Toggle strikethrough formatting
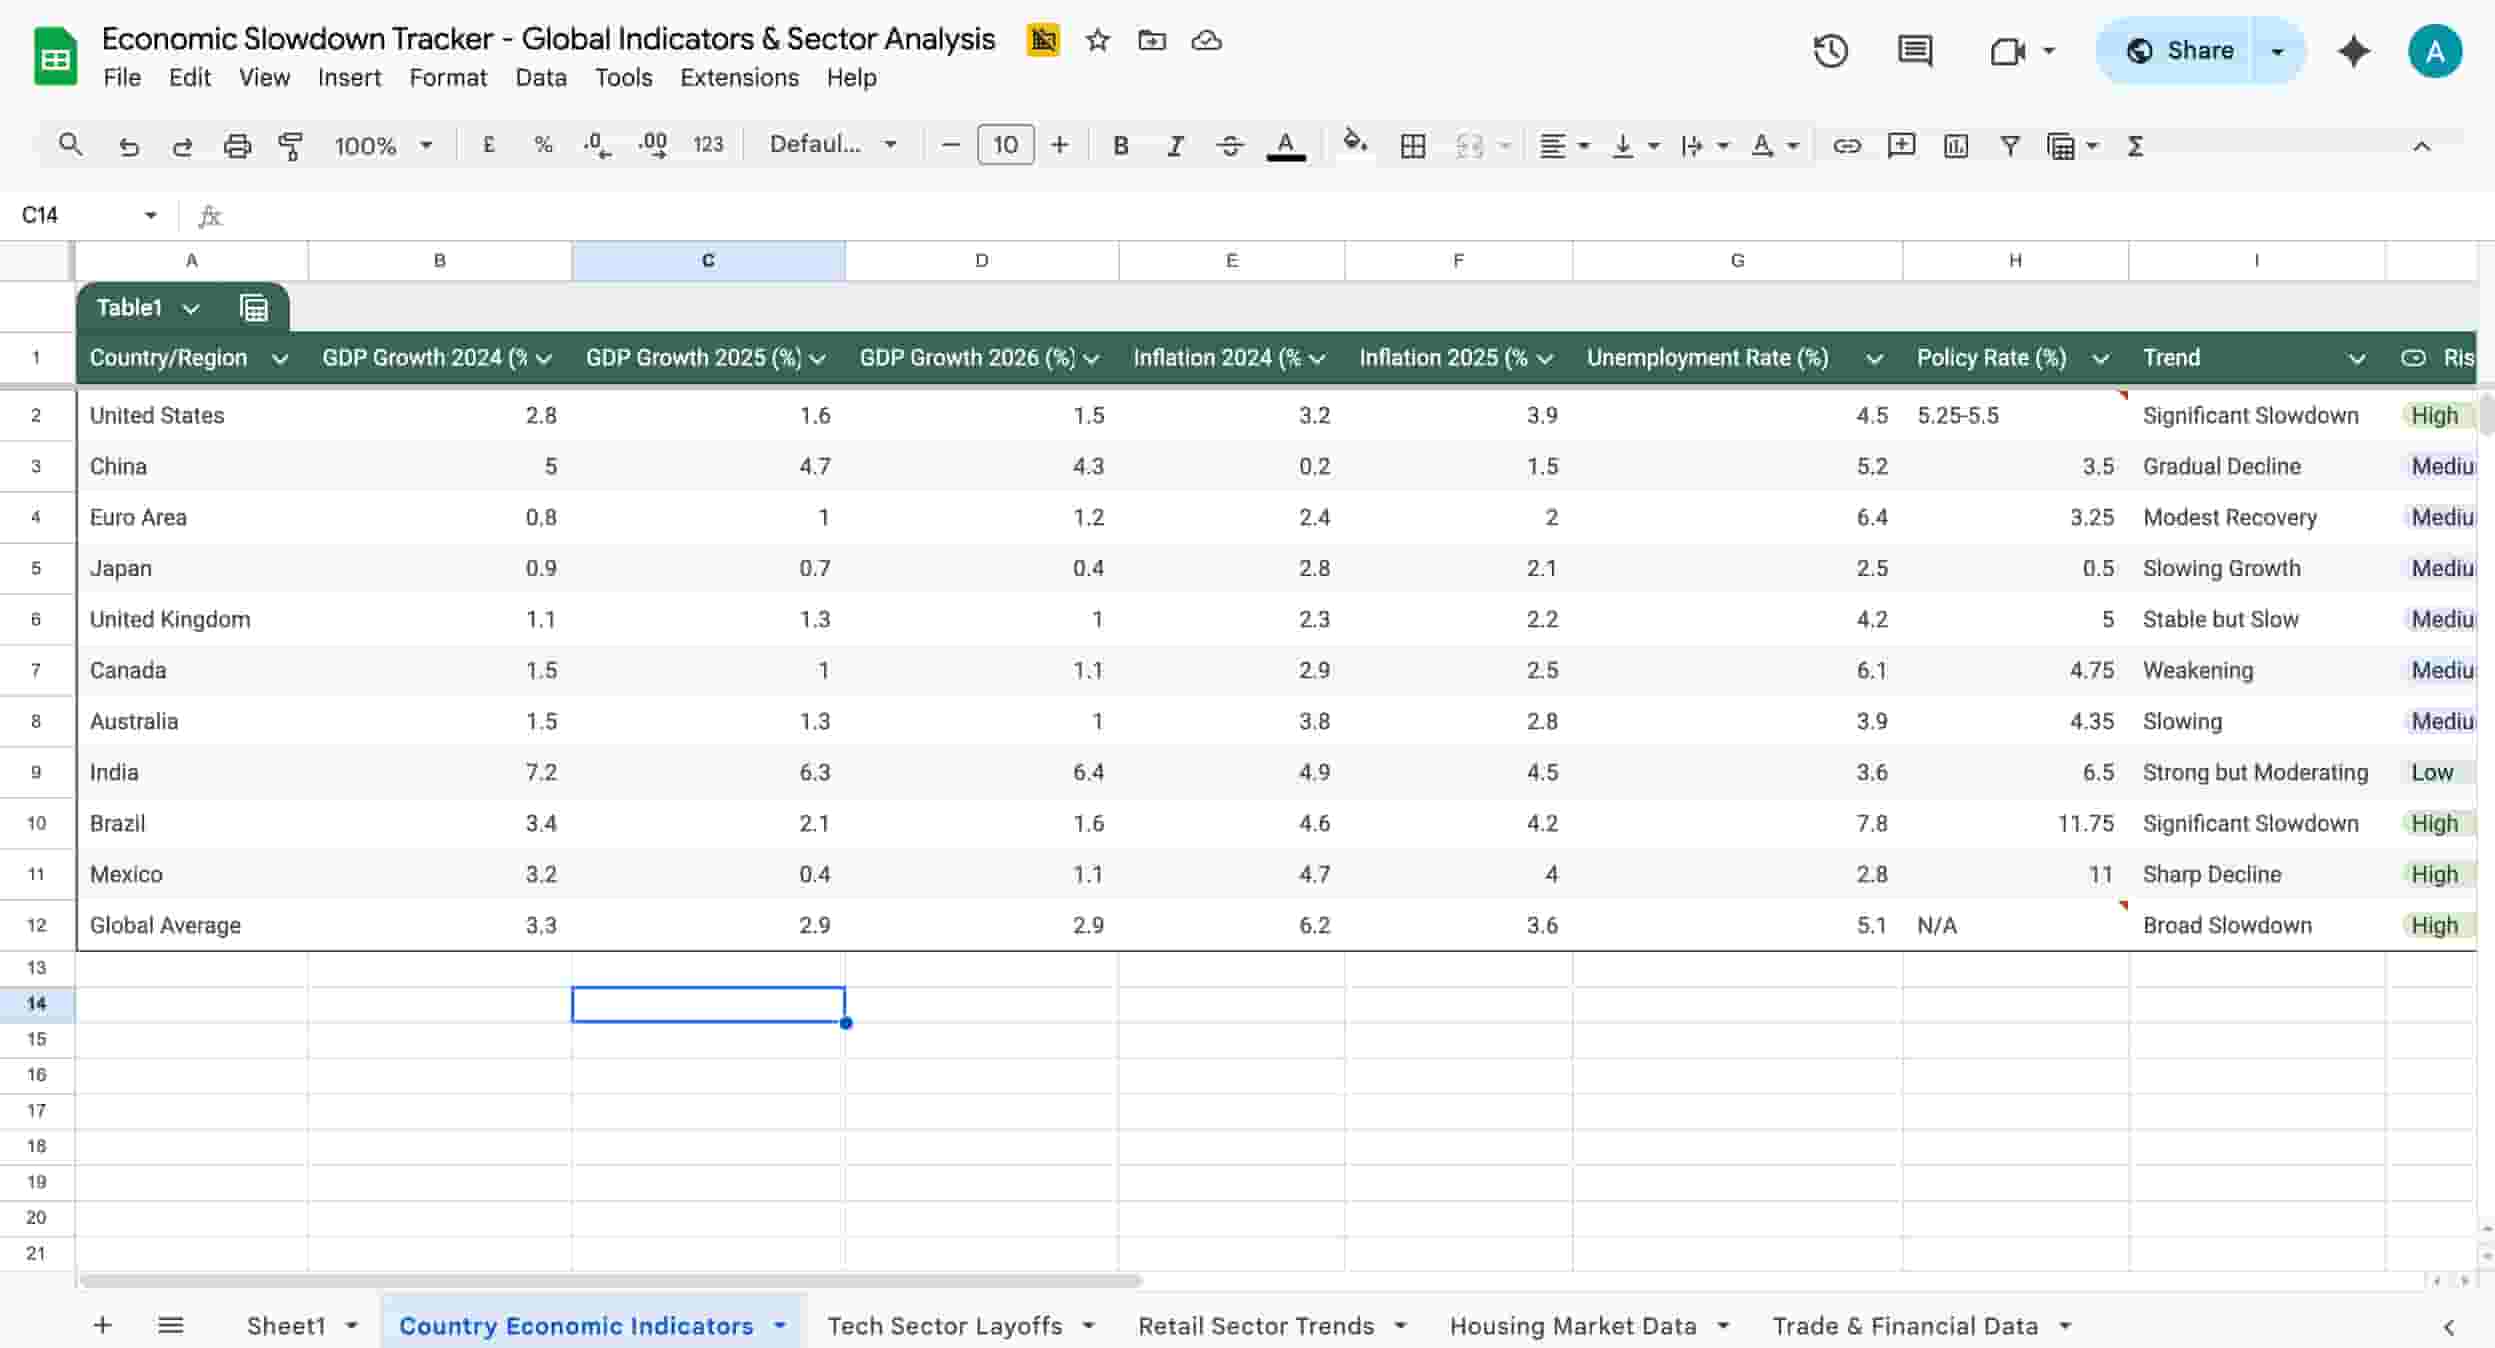This screenshot has width=2495, height=1348. point(1230,146)
